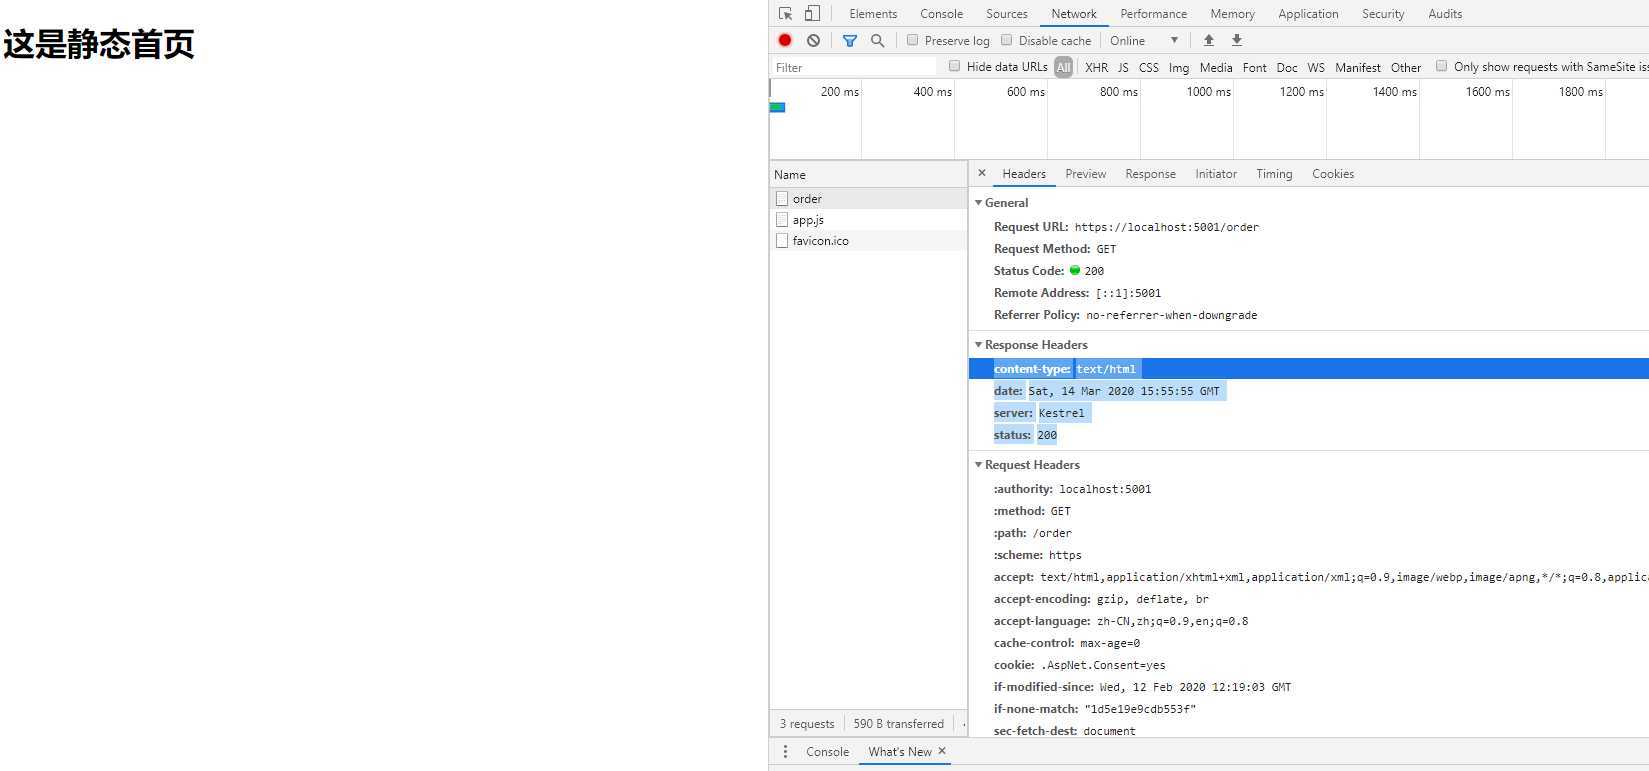Filter requests by JS

pyautogui.click(x=1123, y=67)
